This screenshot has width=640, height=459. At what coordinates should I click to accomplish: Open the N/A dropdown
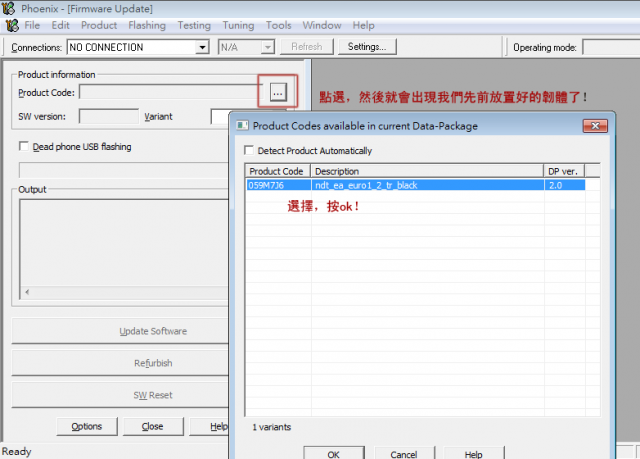point(267,47)
